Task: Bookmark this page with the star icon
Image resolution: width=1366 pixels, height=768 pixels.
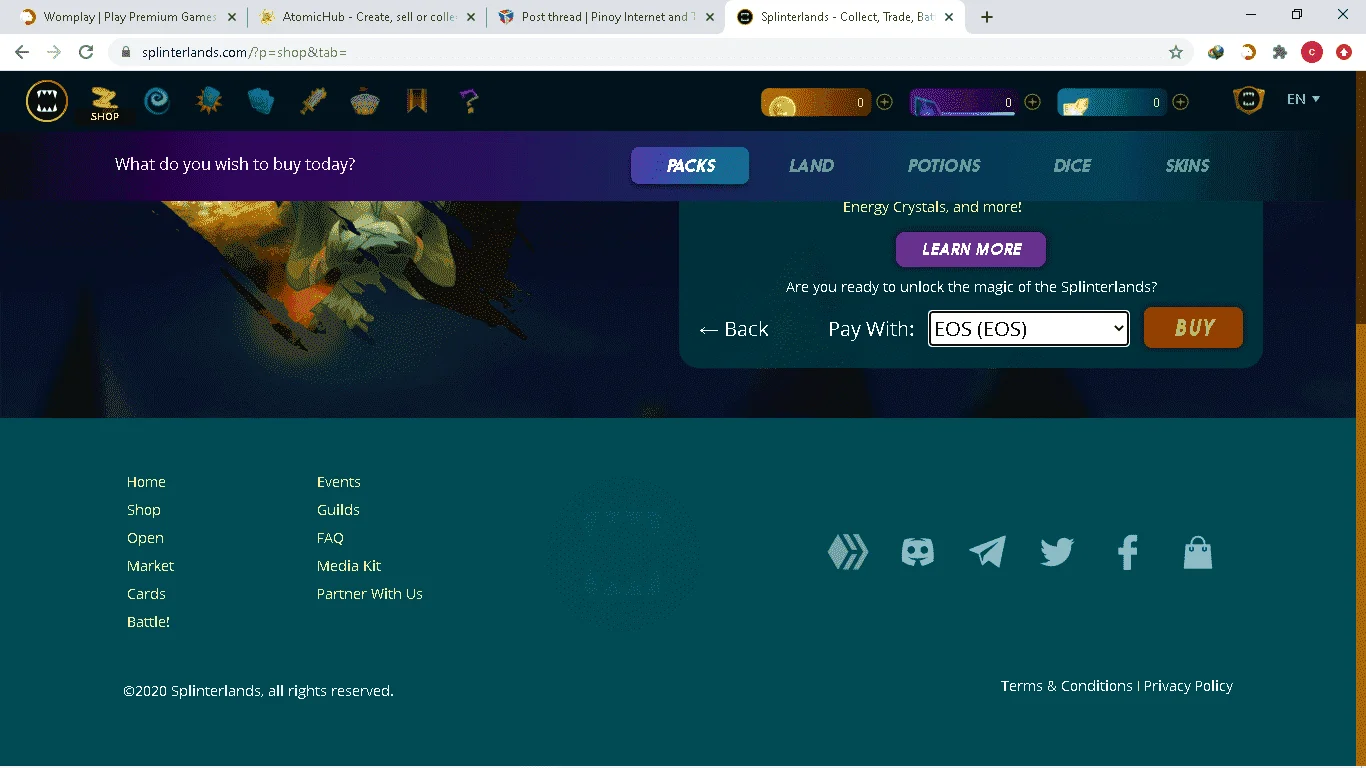Action: point(1176,52)
